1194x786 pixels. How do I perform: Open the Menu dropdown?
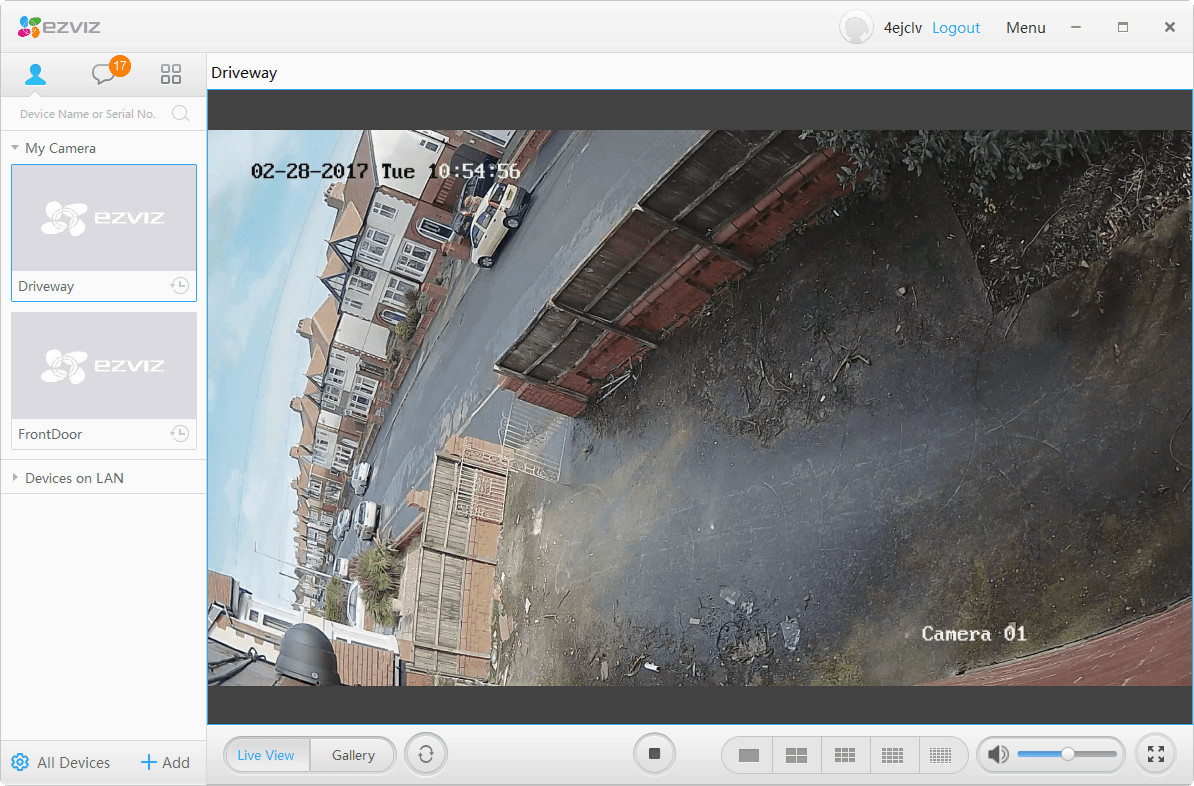pos(1025,28)
